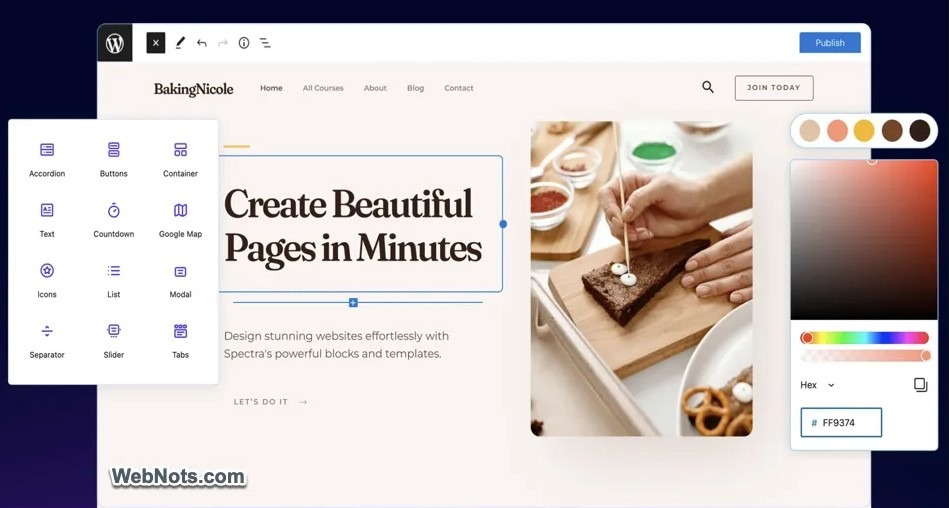The width and height of the screenshot is (949, 508).
Task: Close the block inserter with X button
Action: point(156,43)
